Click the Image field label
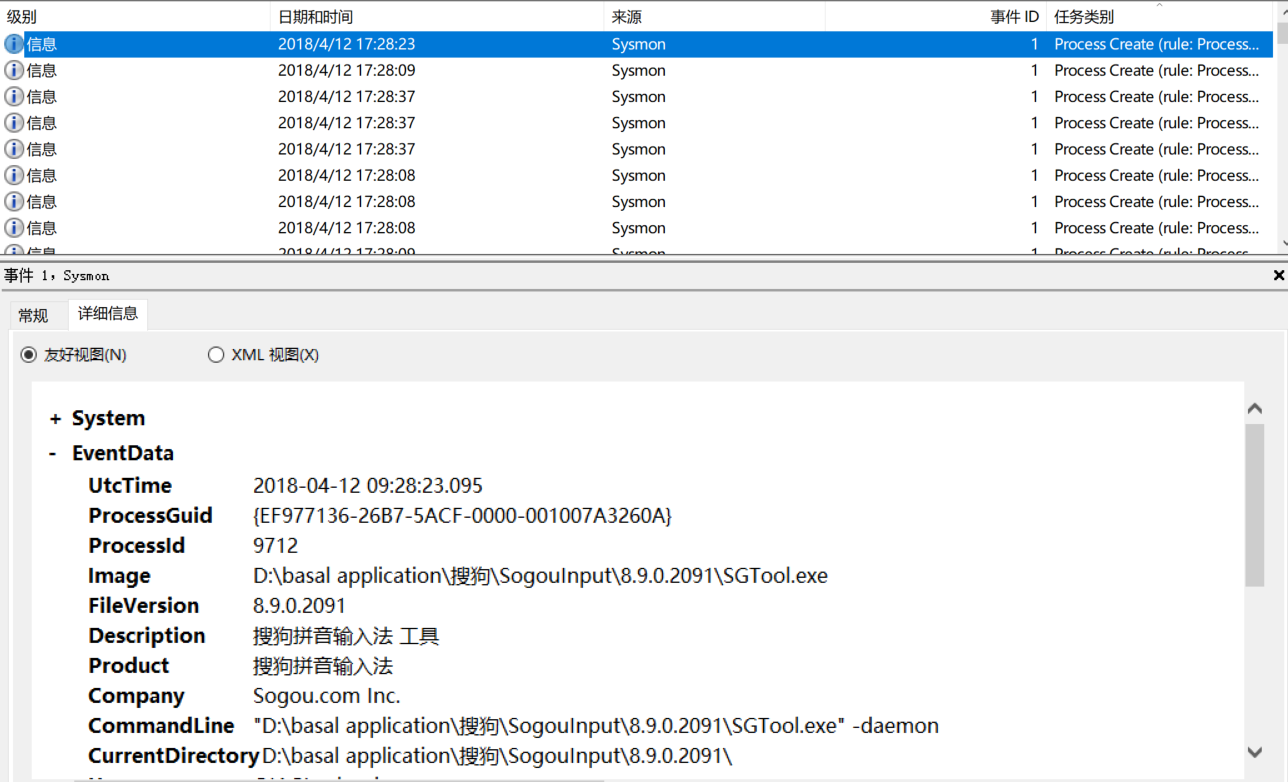The image size is (1288, 782). pyautogui.click(x=119, y=576)
